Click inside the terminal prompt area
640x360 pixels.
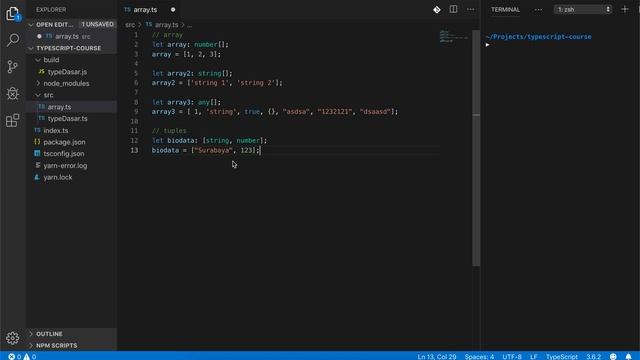point(559,44)
